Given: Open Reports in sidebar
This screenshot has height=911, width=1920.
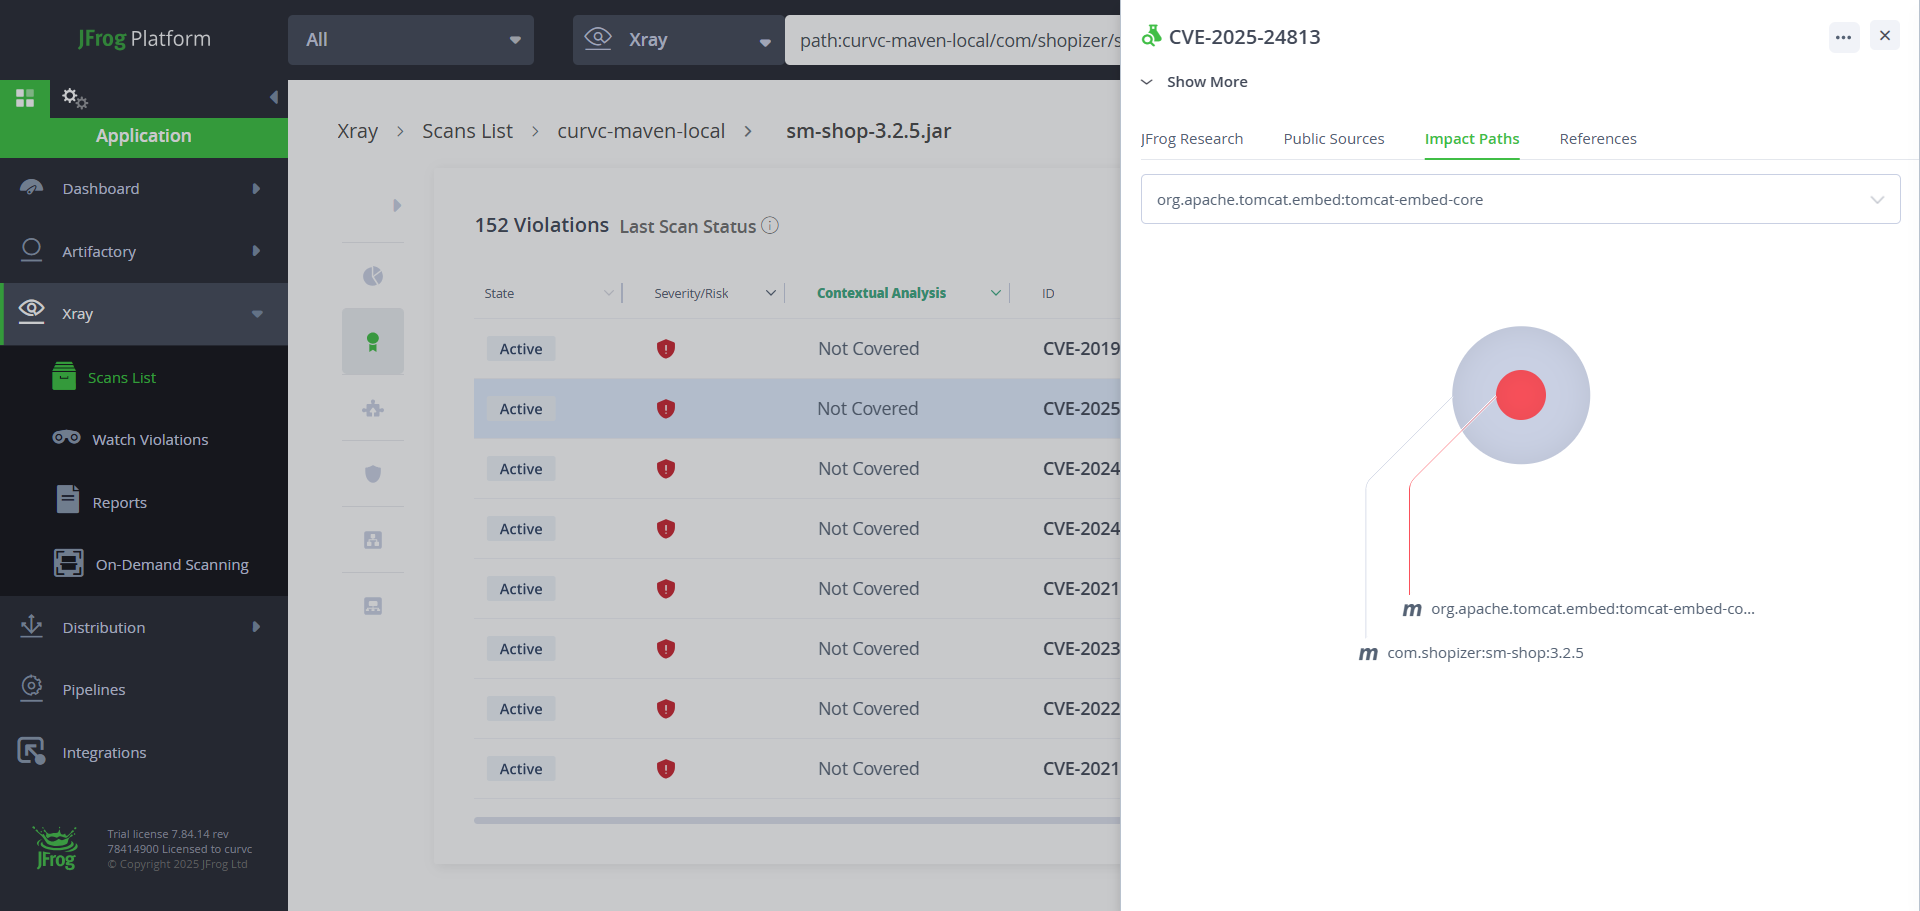Looking at the screenshot, I should click(x=119, y=503).
